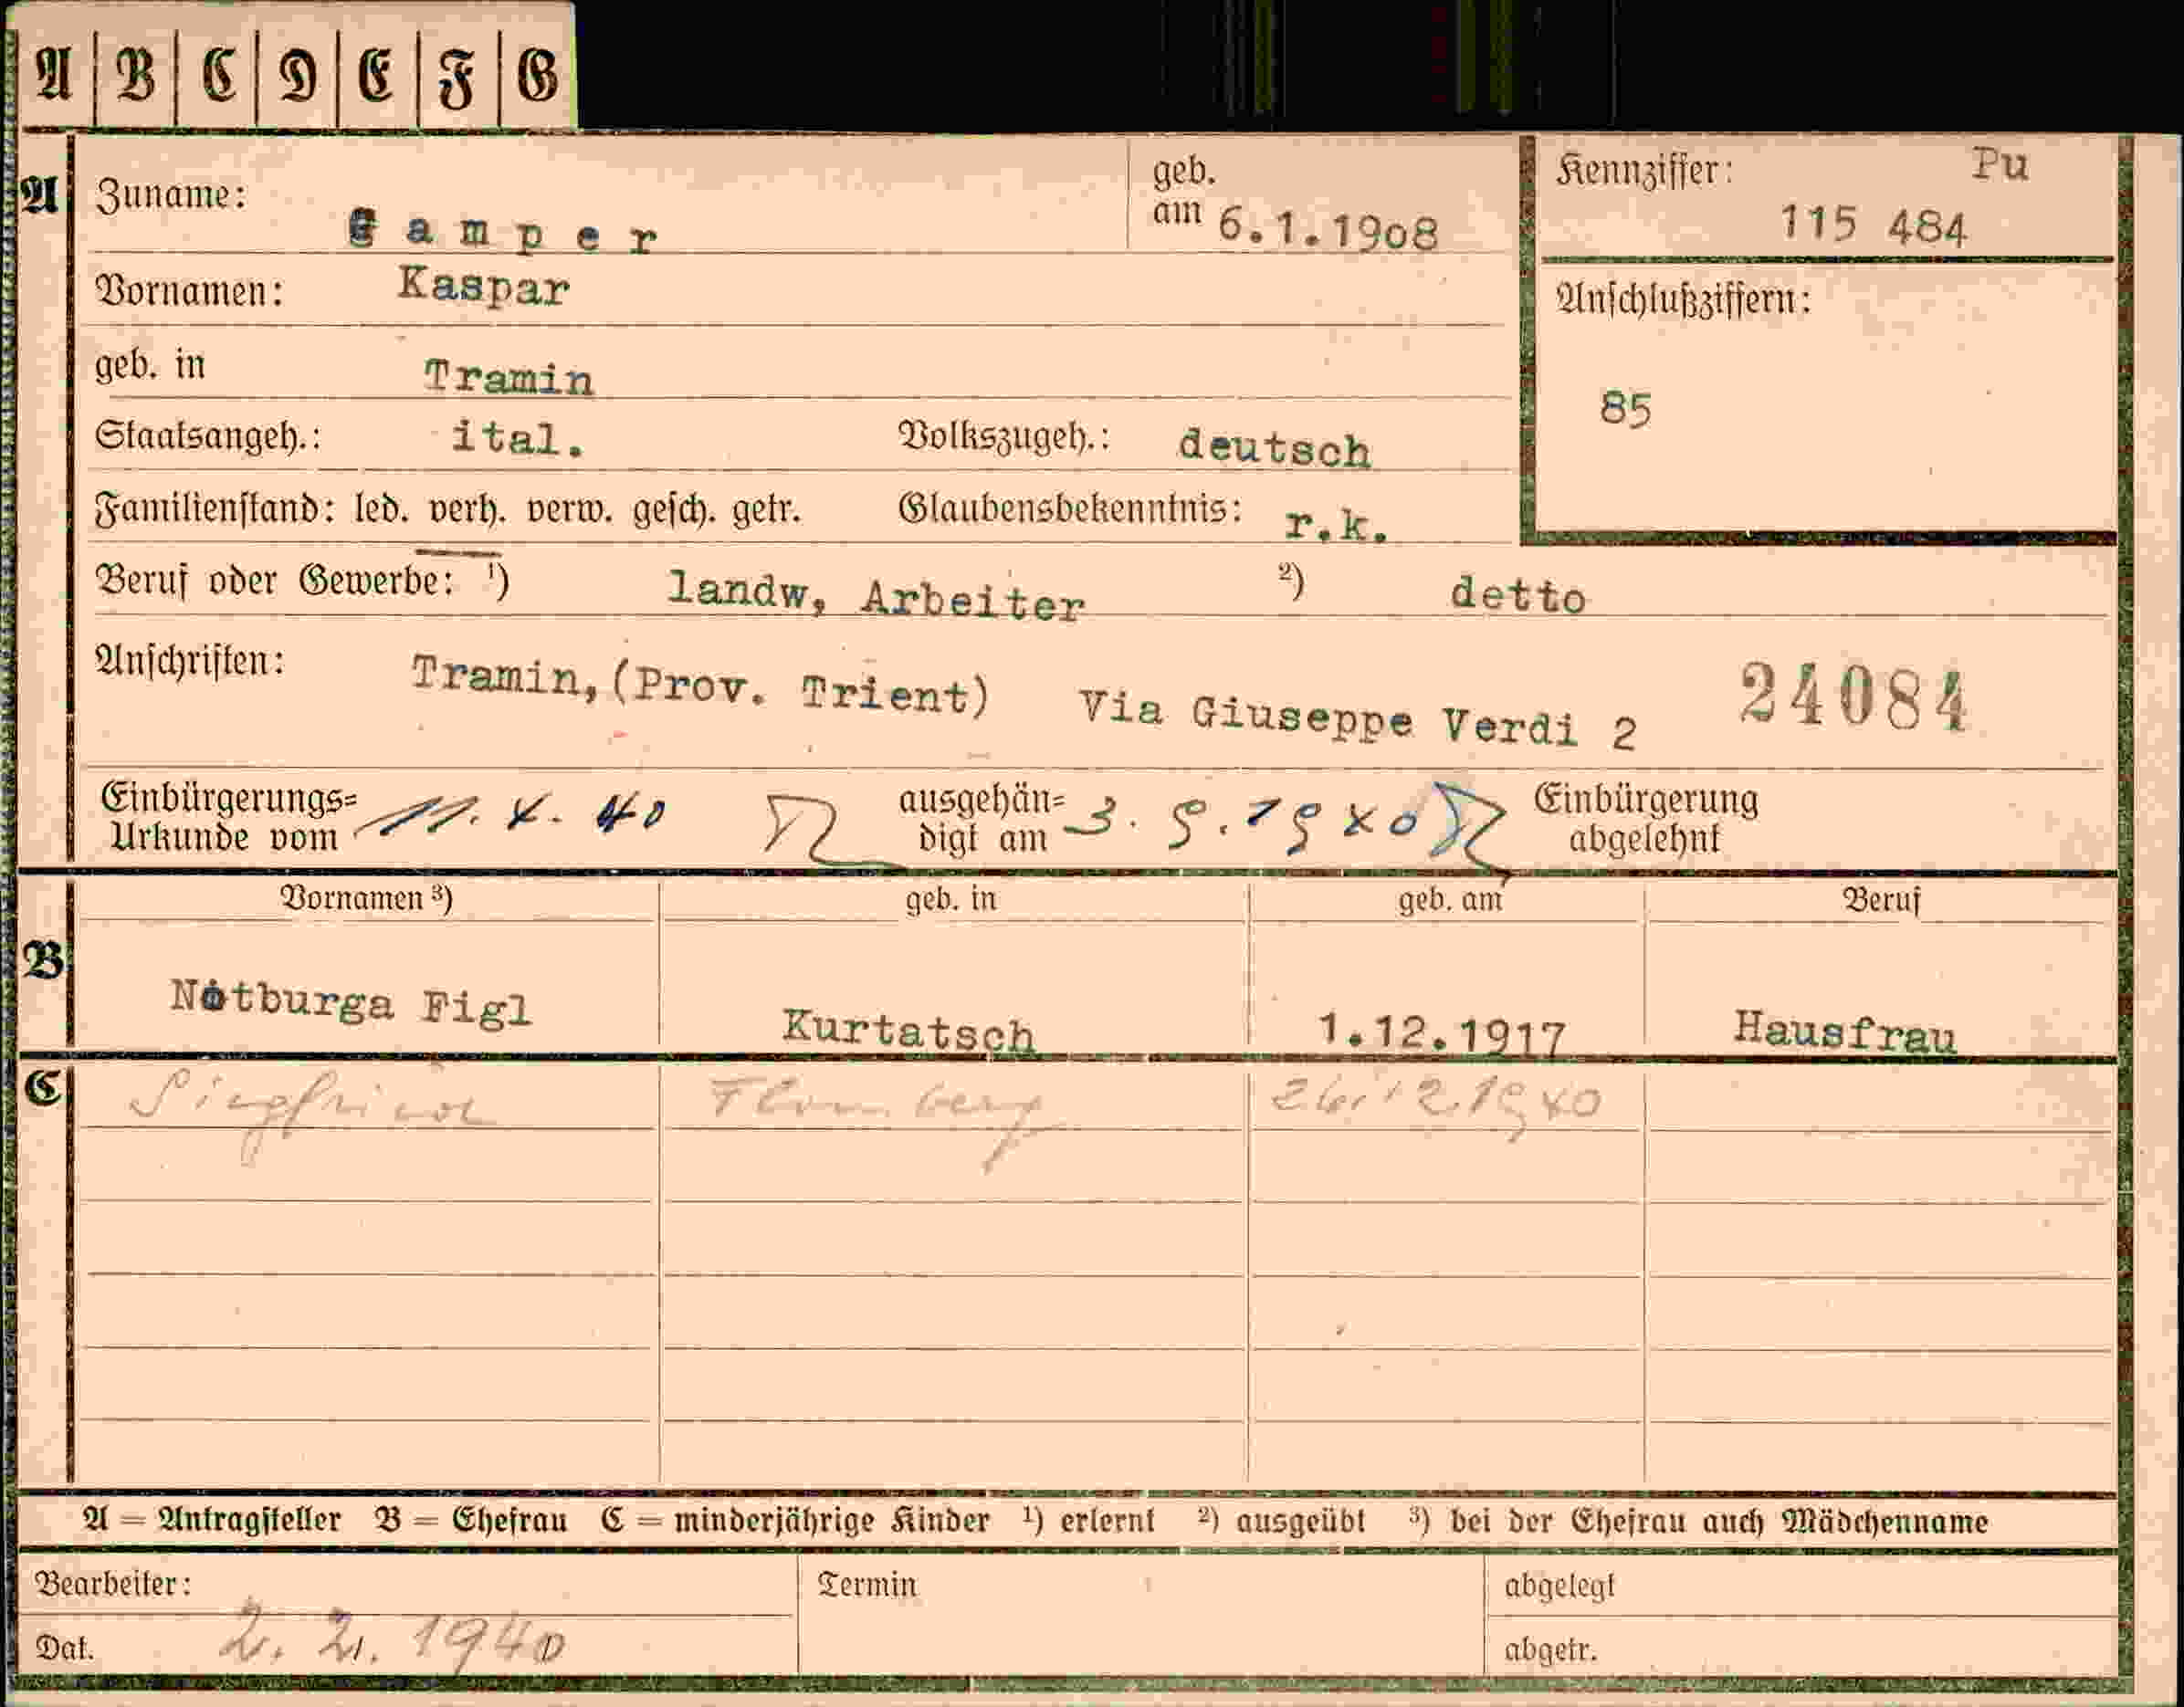2184x1707 pixels.
Task: Click the address 'Tramin,(Prov. Trient)'
Action: click(701, 686)
